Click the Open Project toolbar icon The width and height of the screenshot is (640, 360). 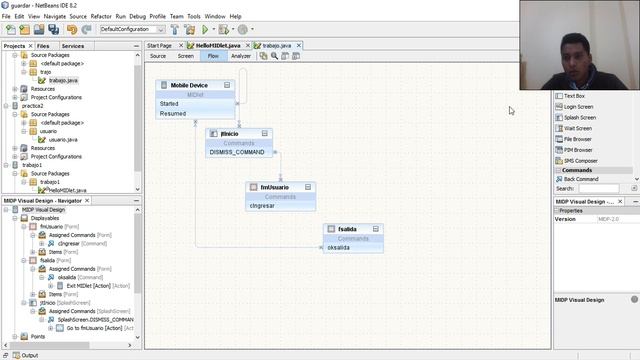[x=39, y=29]
